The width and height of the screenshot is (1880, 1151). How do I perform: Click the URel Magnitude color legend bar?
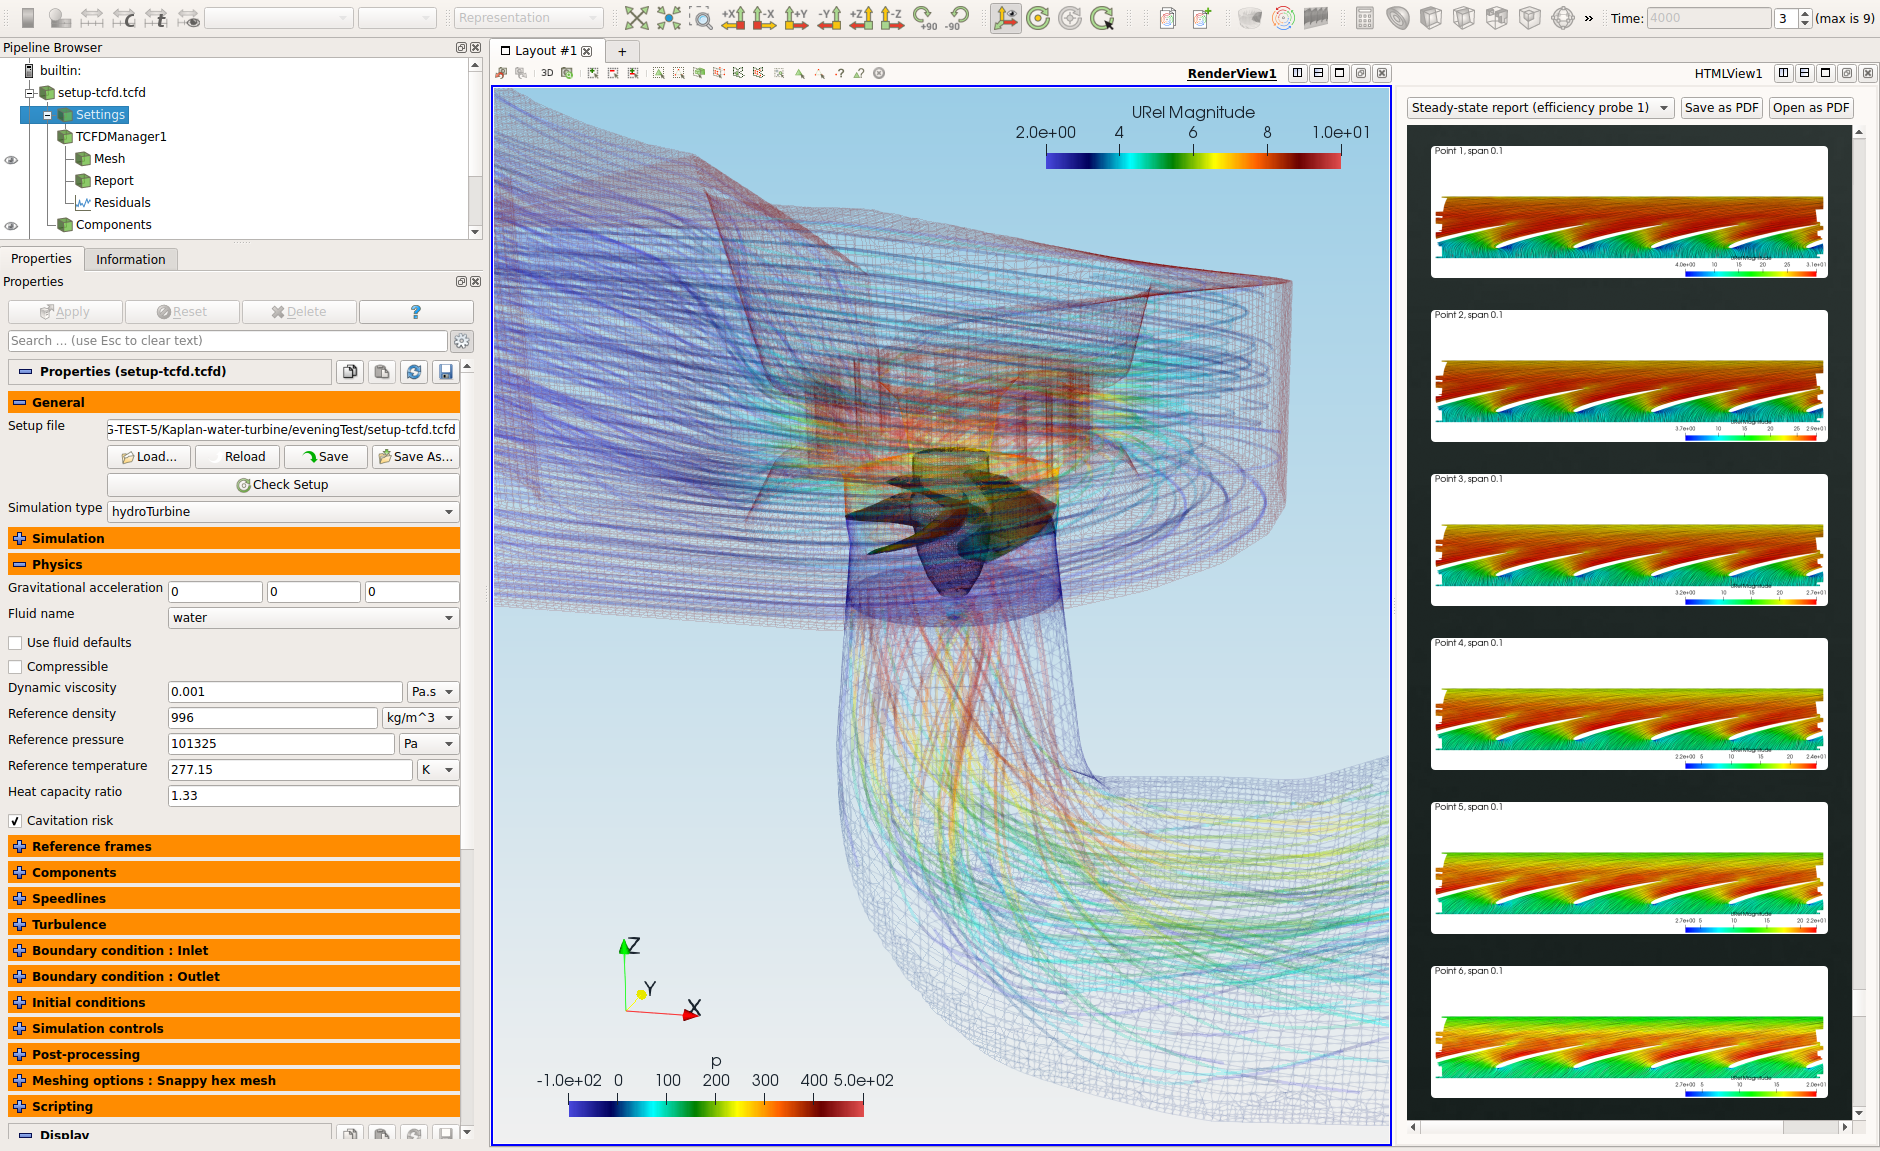pos(1193,160)
